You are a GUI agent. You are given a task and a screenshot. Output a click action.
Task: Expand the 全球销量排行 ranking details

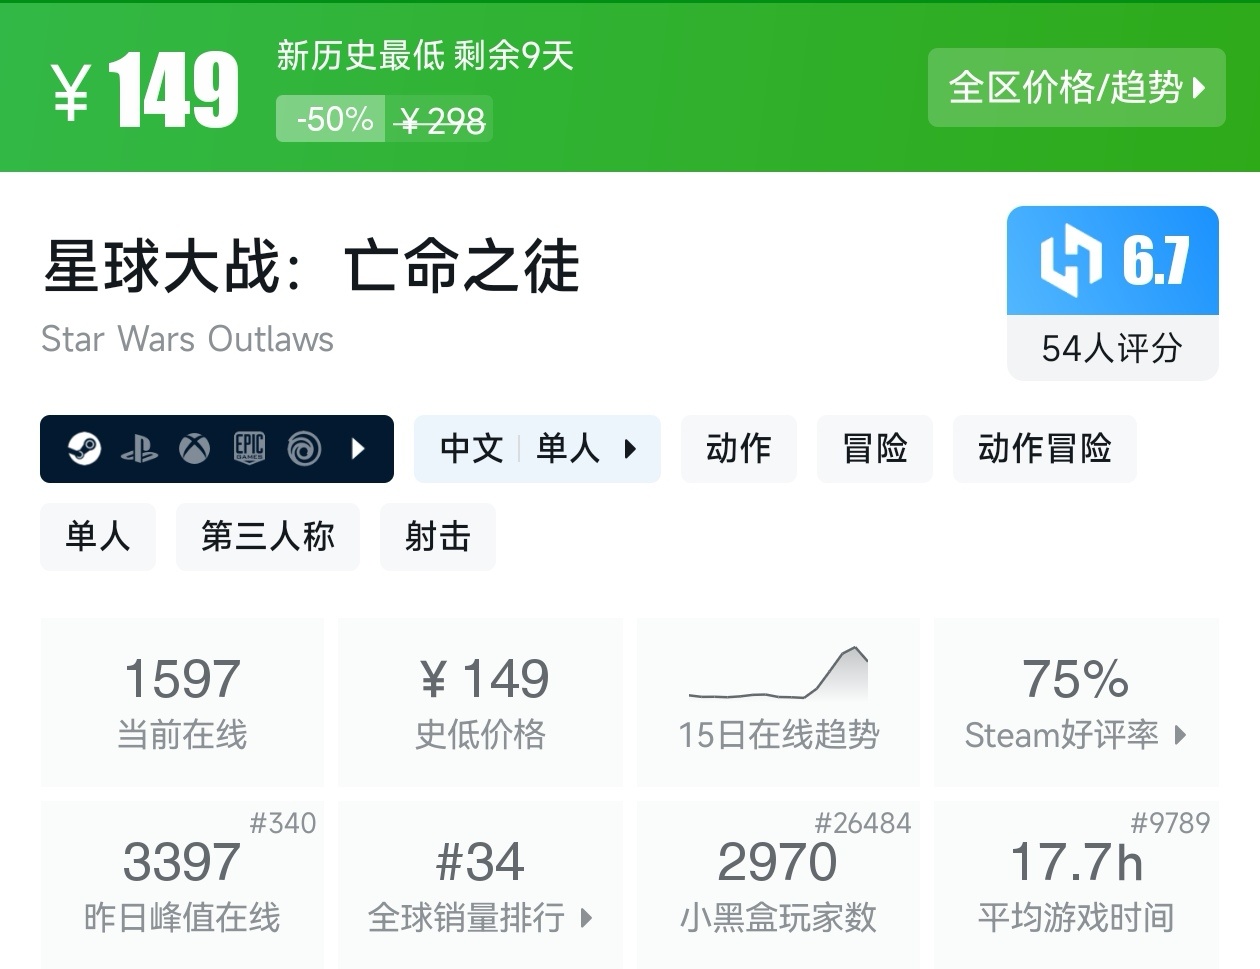point(480,920)
